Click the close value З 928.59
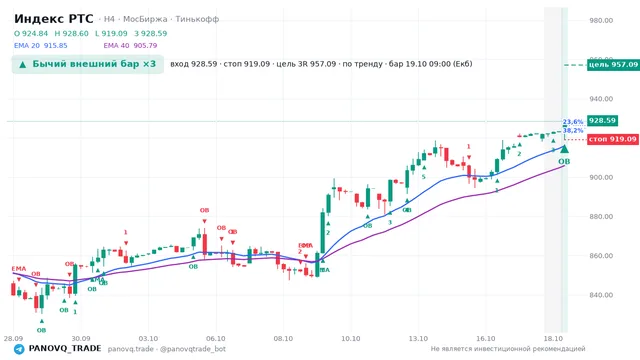 click(151, 33)
